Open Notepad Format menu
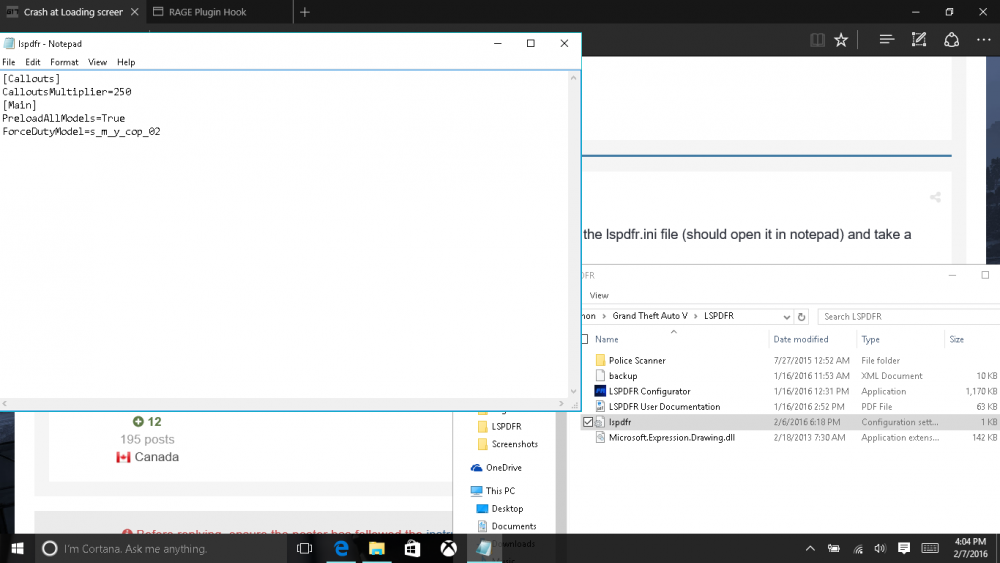 (64, 62)
